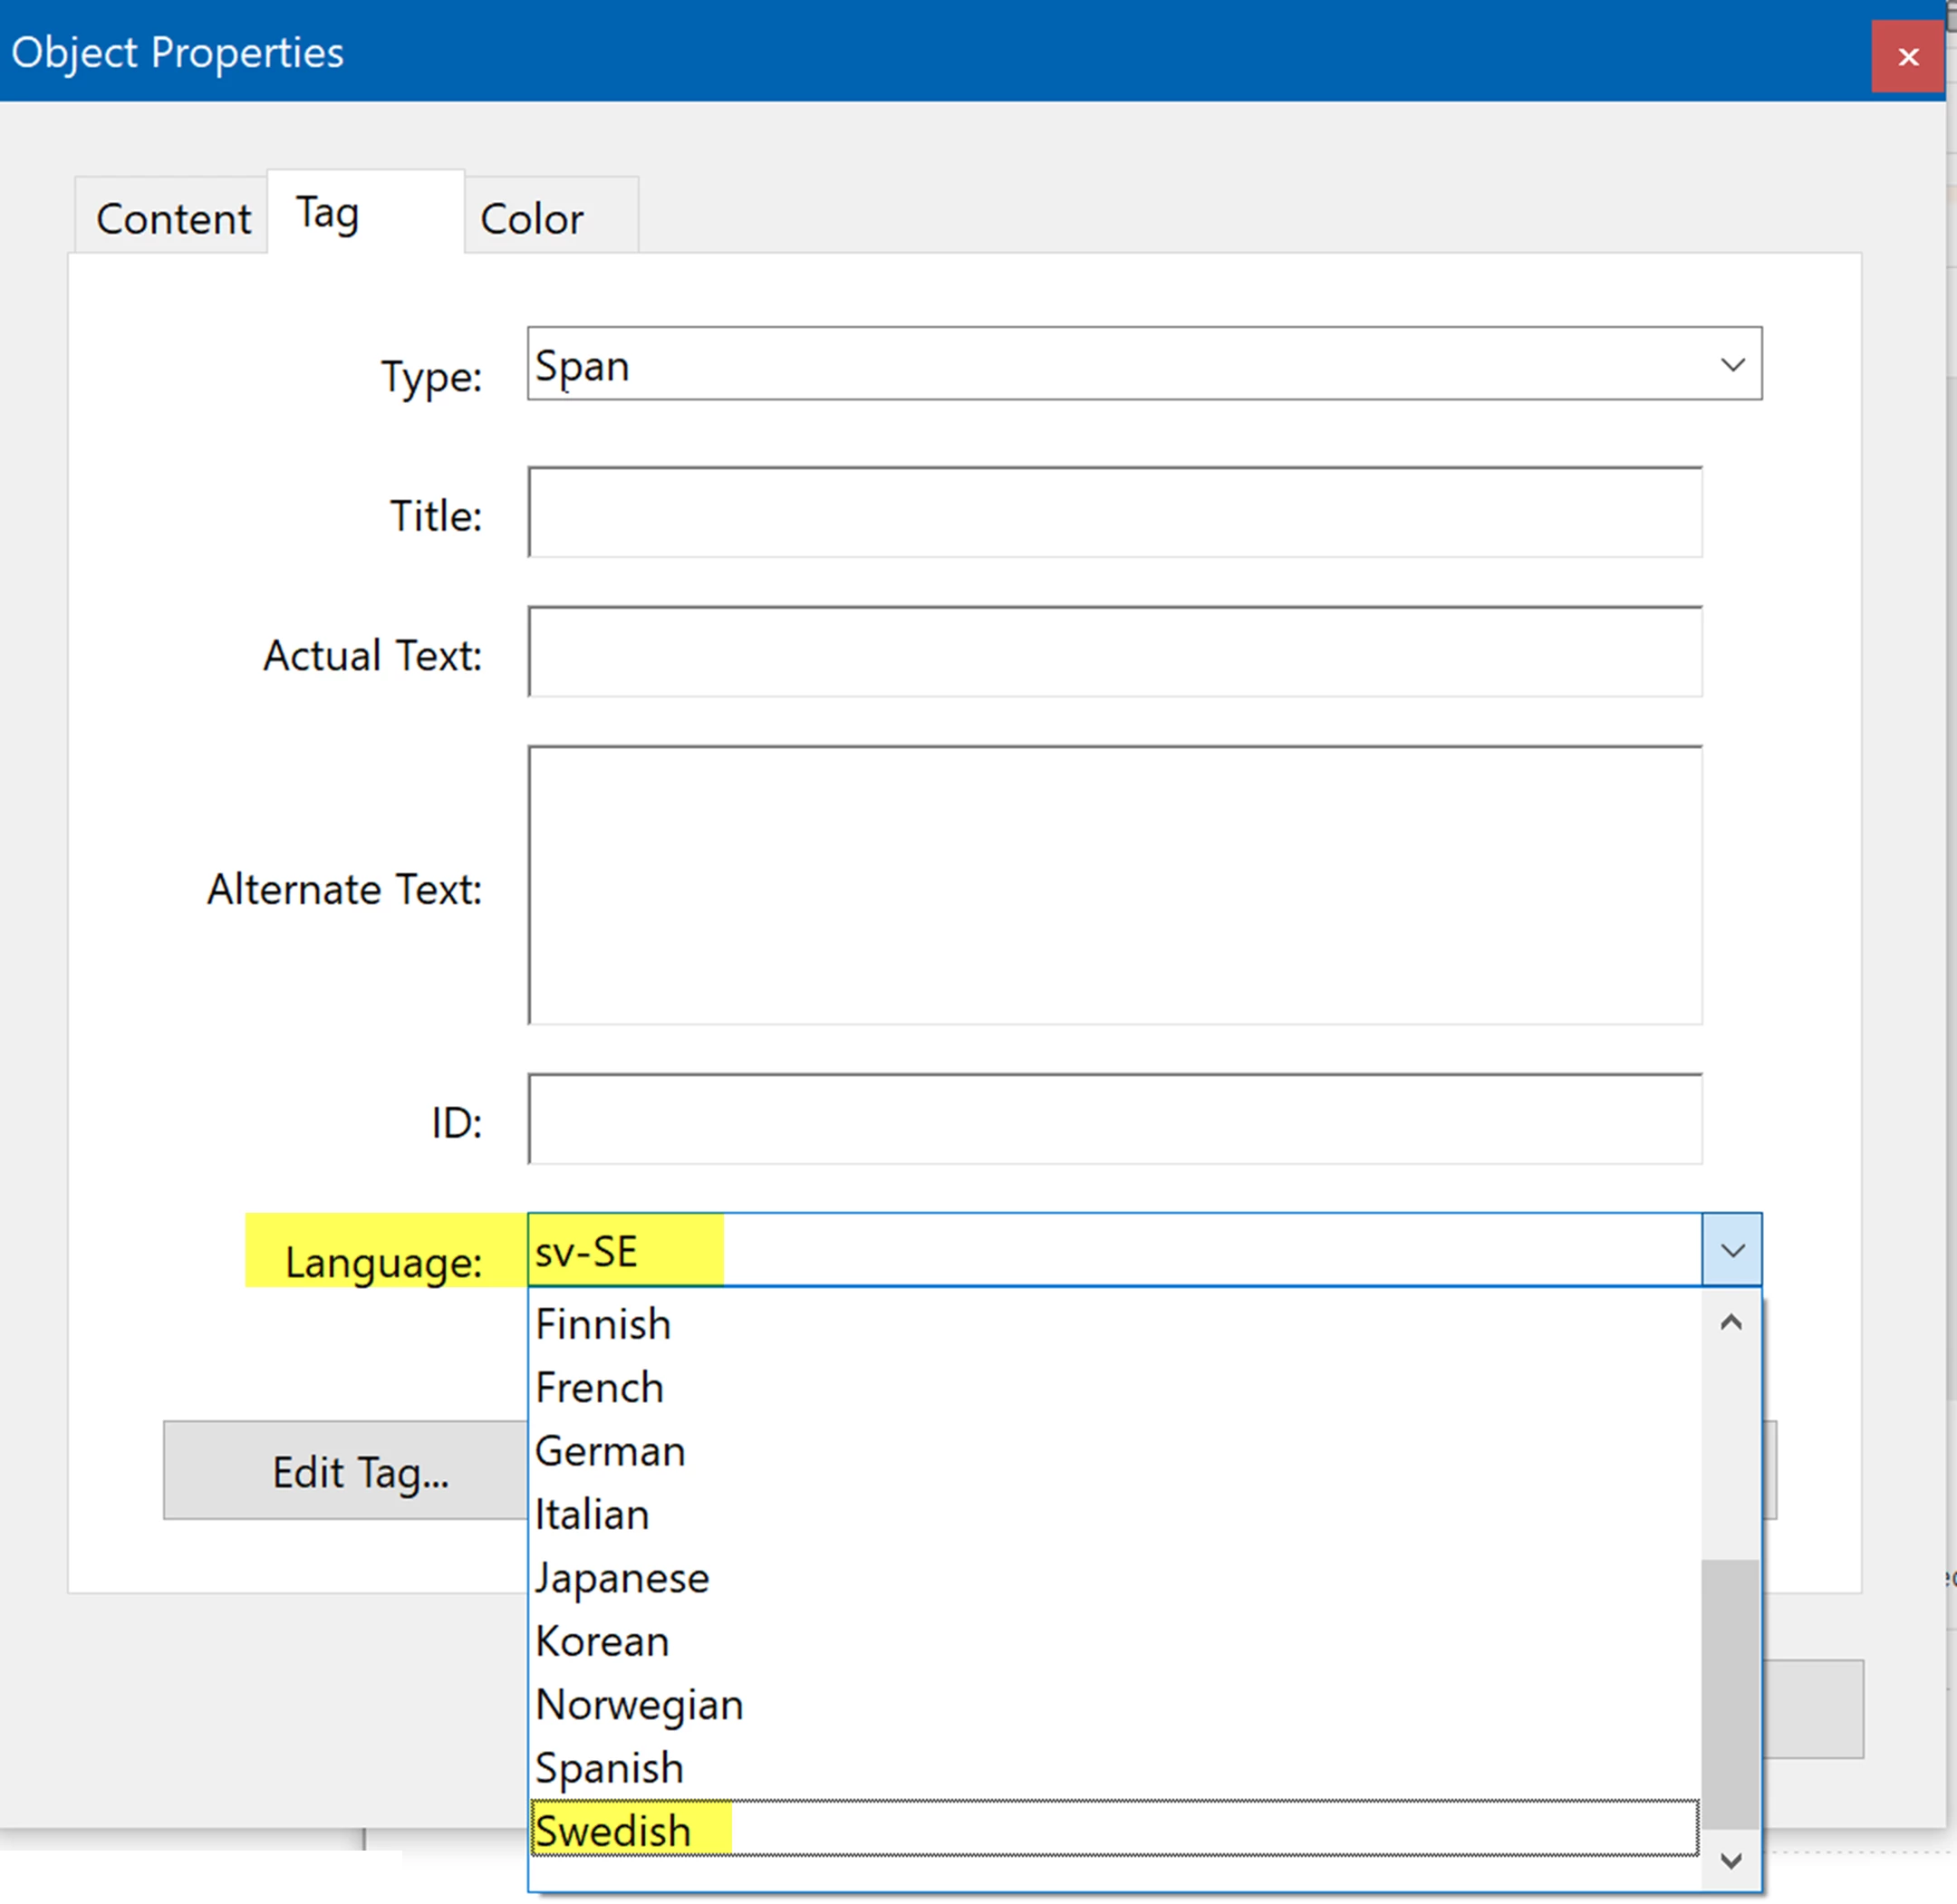The image size is (1957, 1904).
Task: Select Swedish in the language list
Action: coord(613,1831)
